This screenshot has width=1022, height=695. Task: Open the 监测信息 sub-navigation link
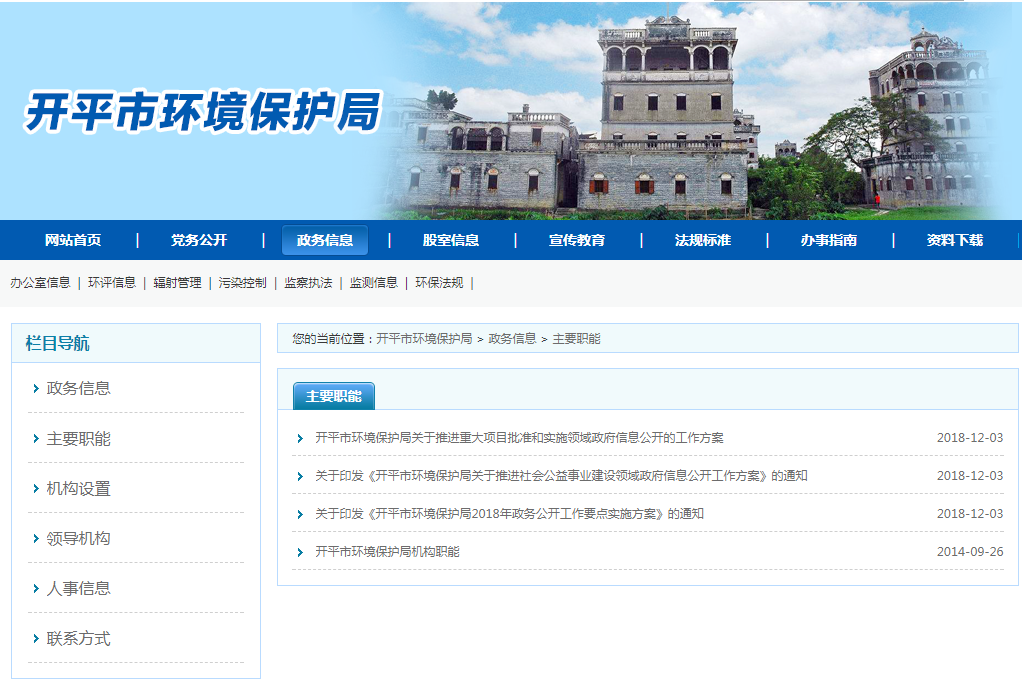point(373,282)
